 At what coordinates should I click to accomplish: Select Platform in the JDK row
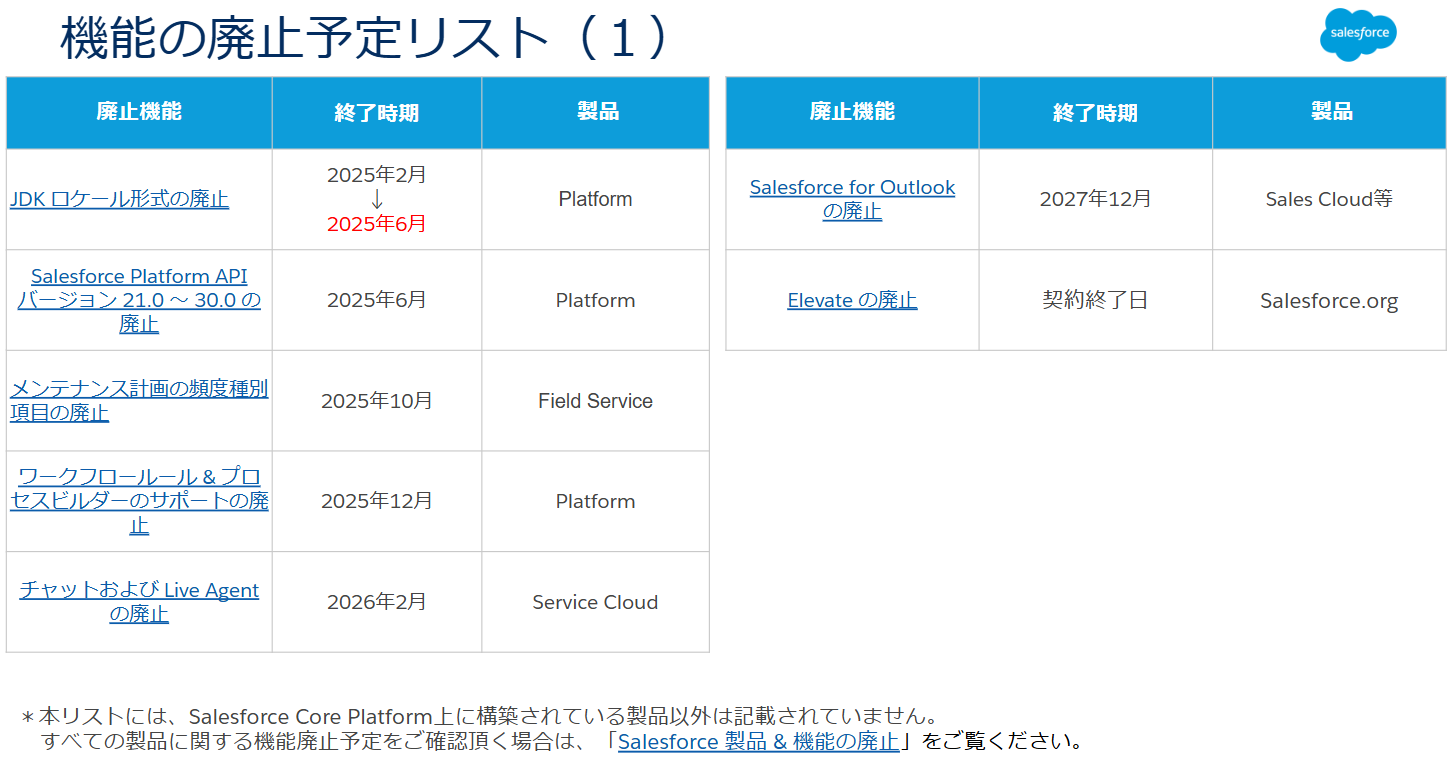596,199
